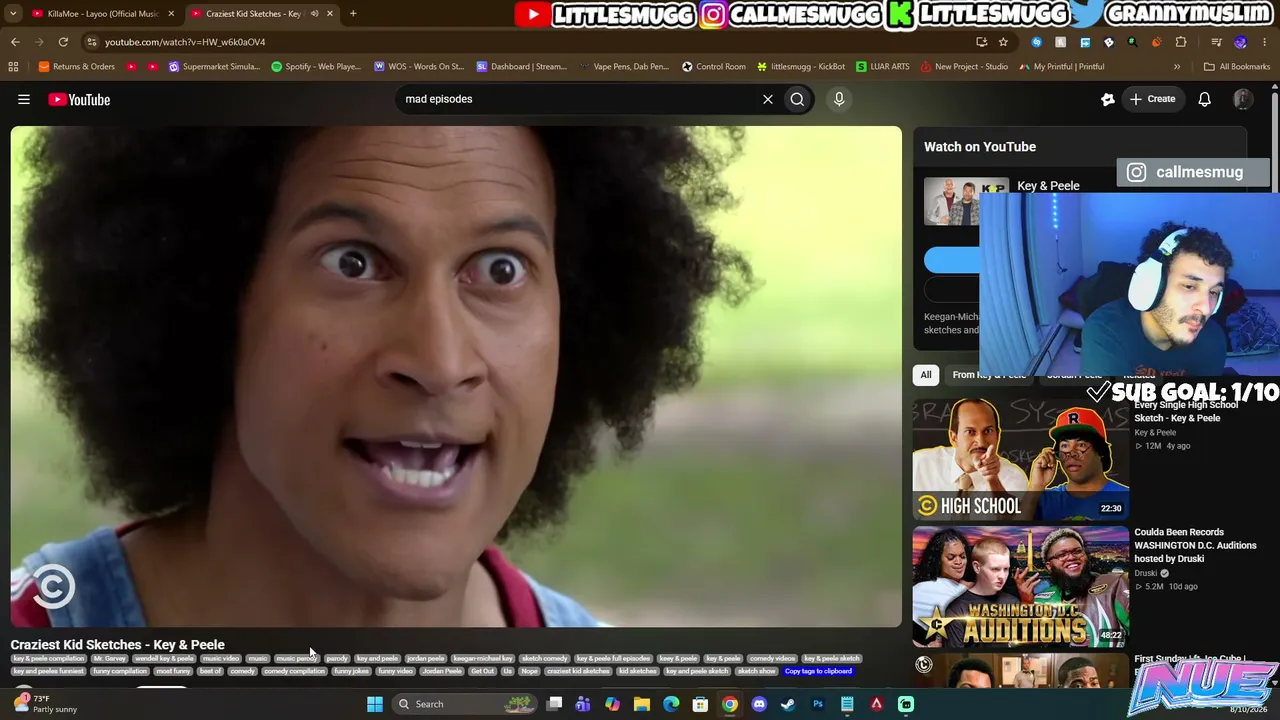Open Chrome media controls icon

click(1216, 42)
